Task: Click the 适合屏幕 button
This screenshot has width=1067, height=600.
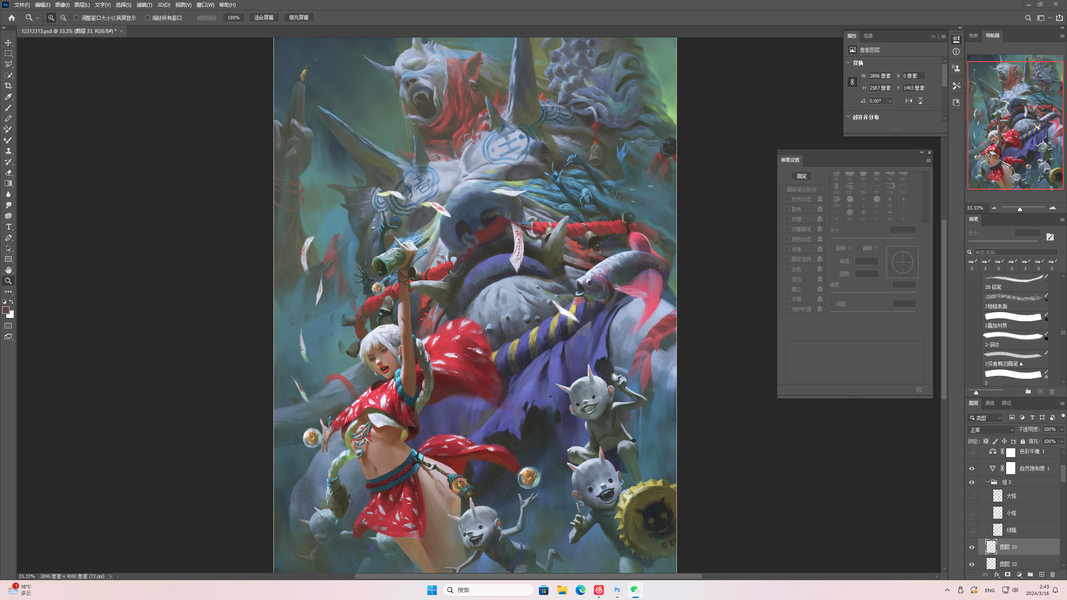Action: (x=263, y=18)
